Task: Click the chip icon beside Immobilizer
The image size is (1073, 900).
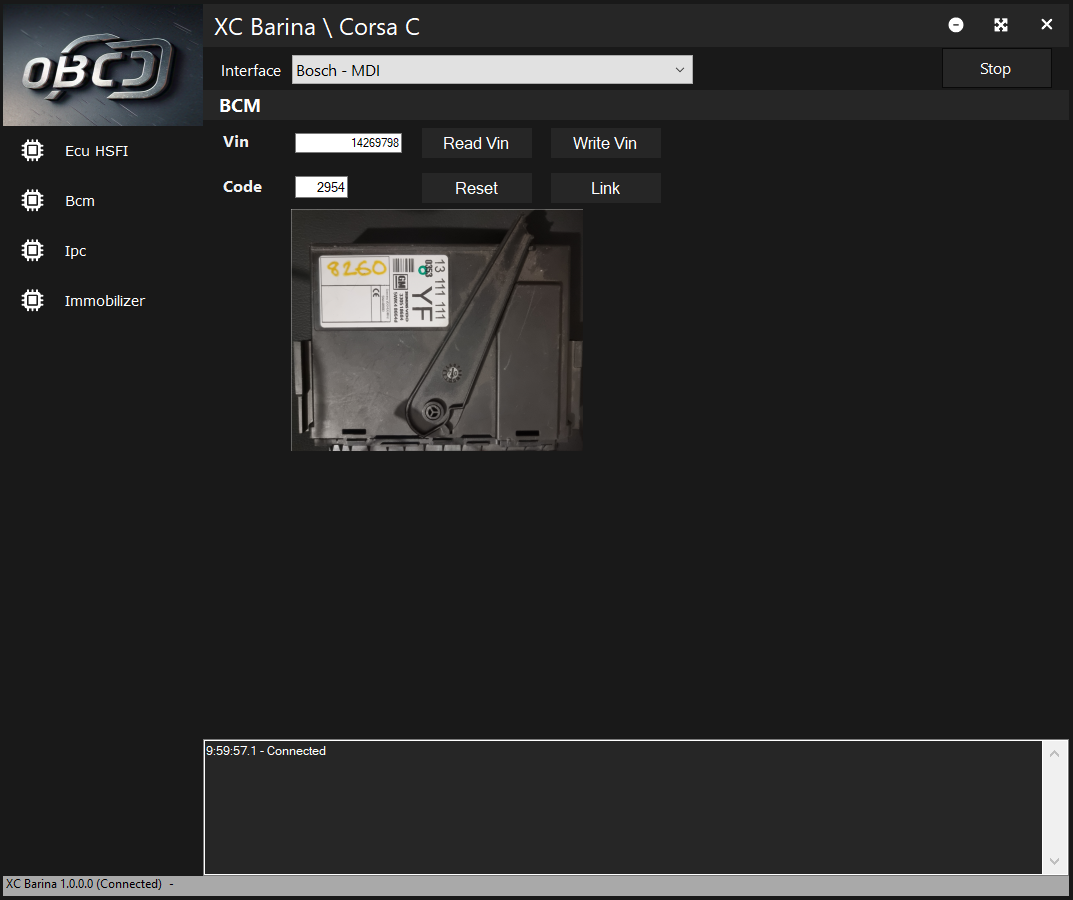Action: tap(32, 300)
